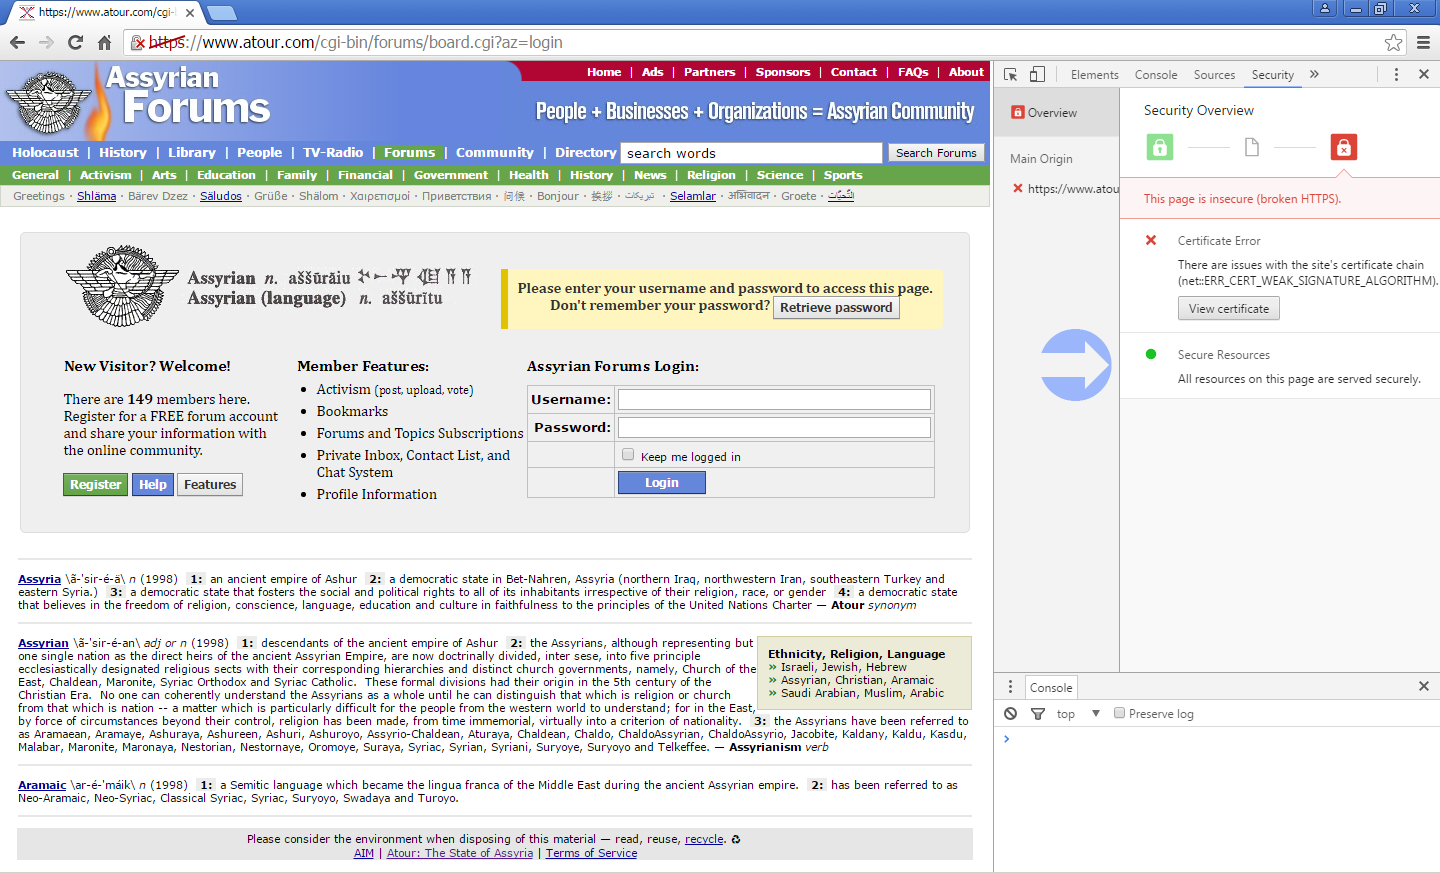Click the blue Login button
The width and height of the screenshot is (1440, 873).
[661, 482]
